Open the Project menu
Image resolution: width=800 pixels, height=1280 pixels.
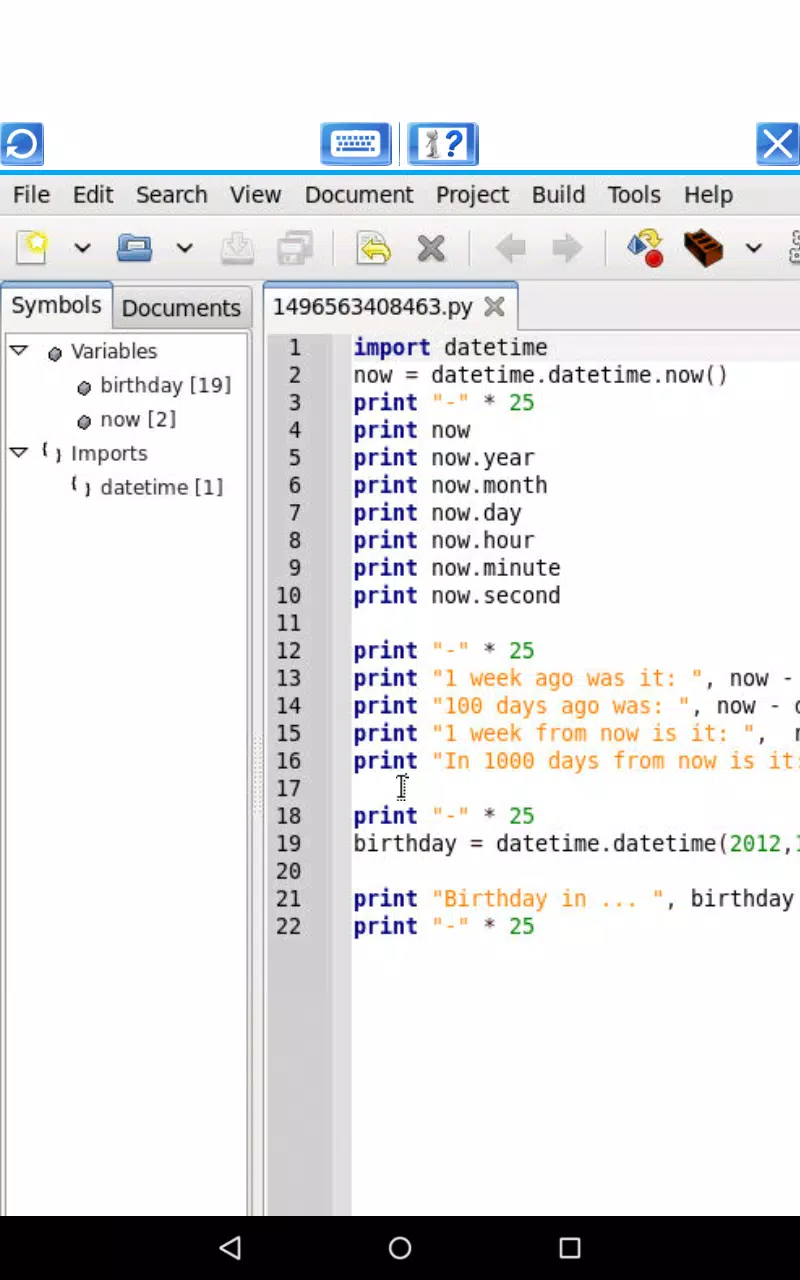pos(472,195)
